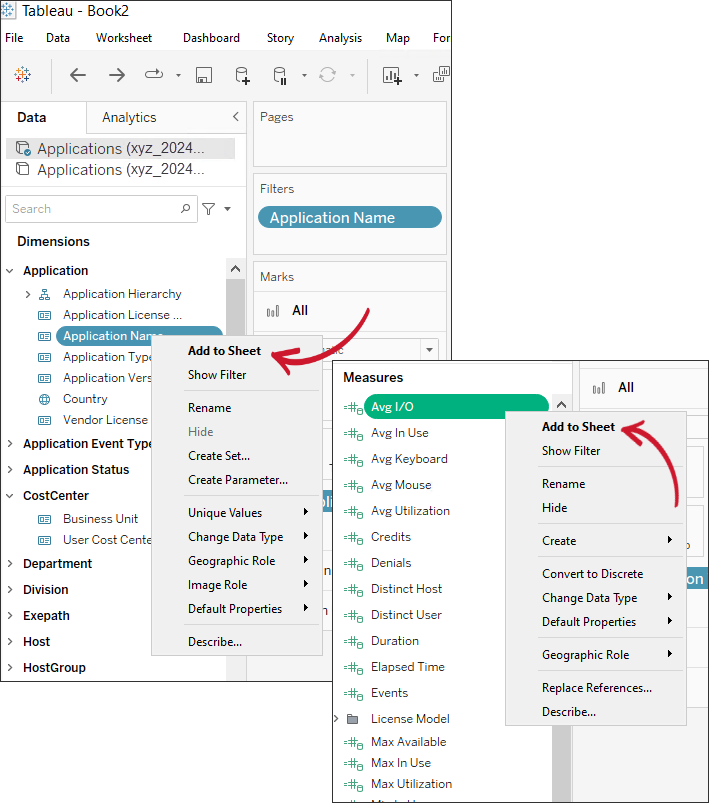Open the Worksheet menu
The image size is (709, 803).
[x=124, y=38]
